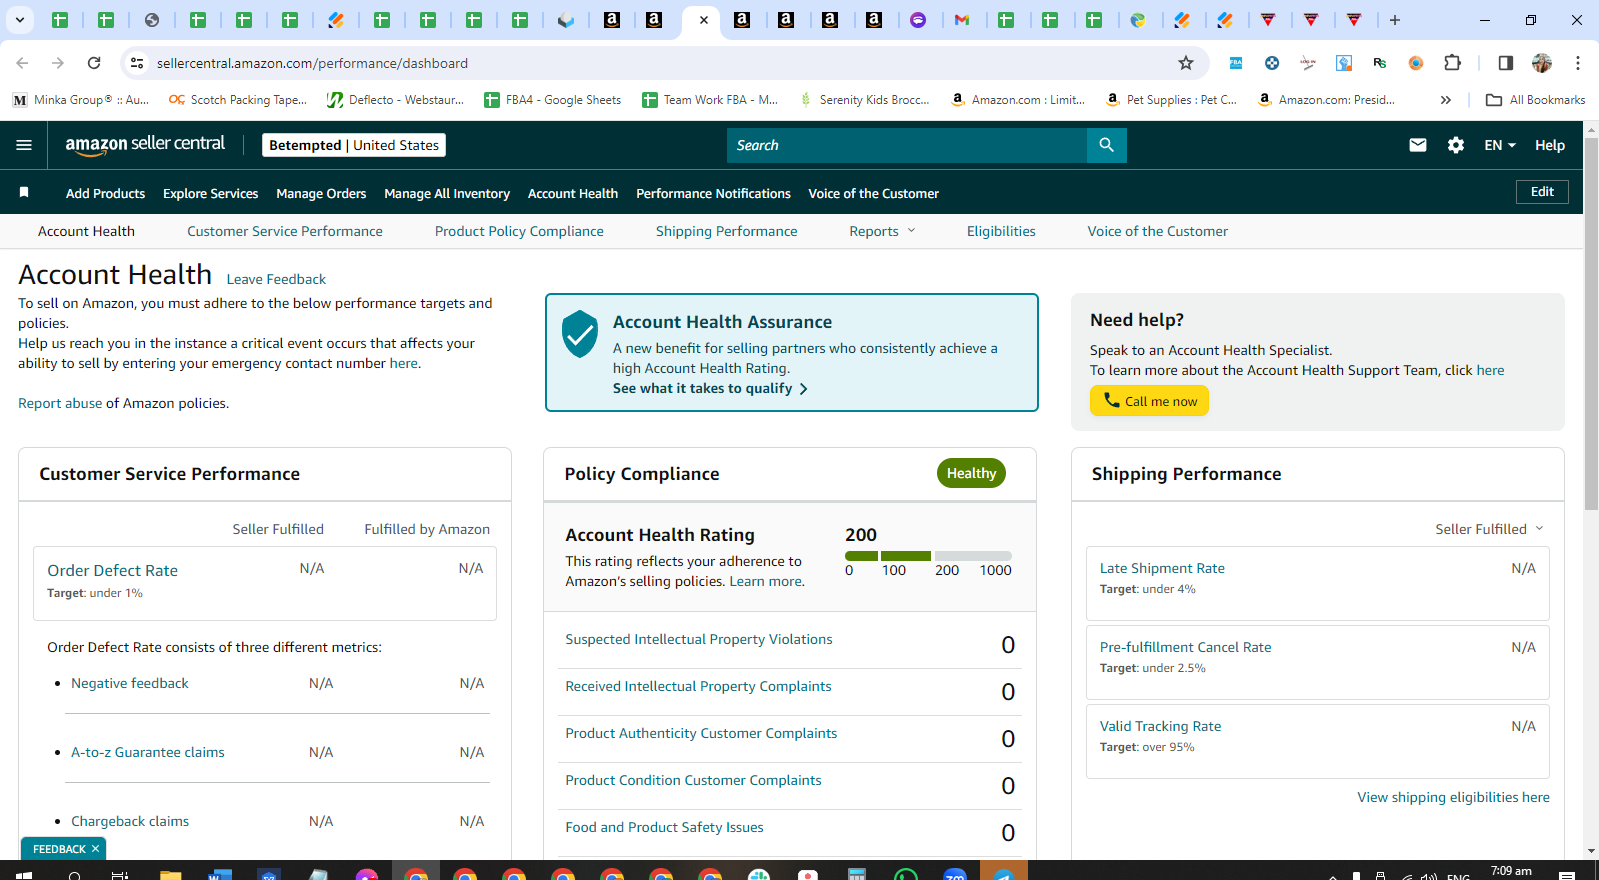Open the Order Defect Rate link
The image size is (1599, 880).
click(x=113, y=570)
